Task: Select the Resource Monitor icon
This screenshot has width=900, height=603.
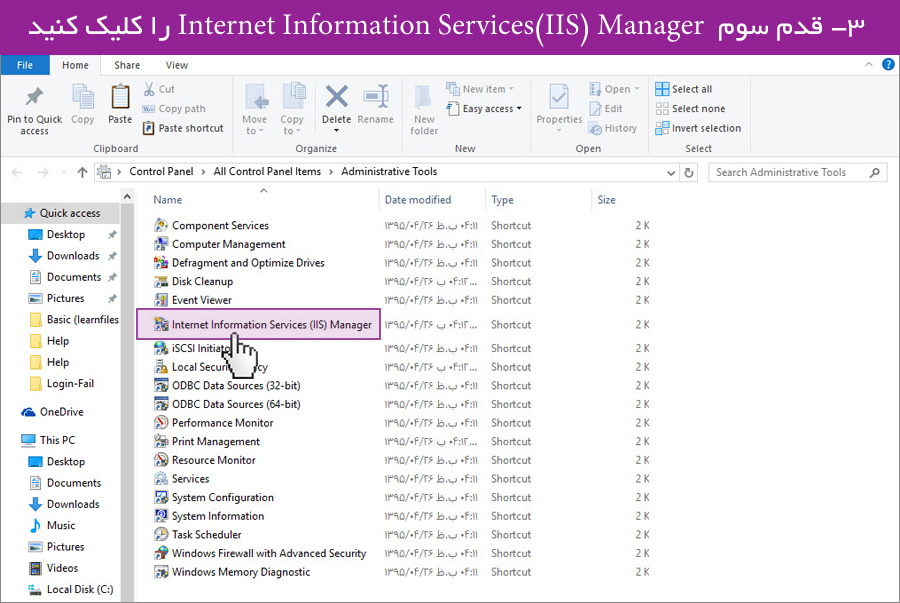Action: (x=161, y=460)
